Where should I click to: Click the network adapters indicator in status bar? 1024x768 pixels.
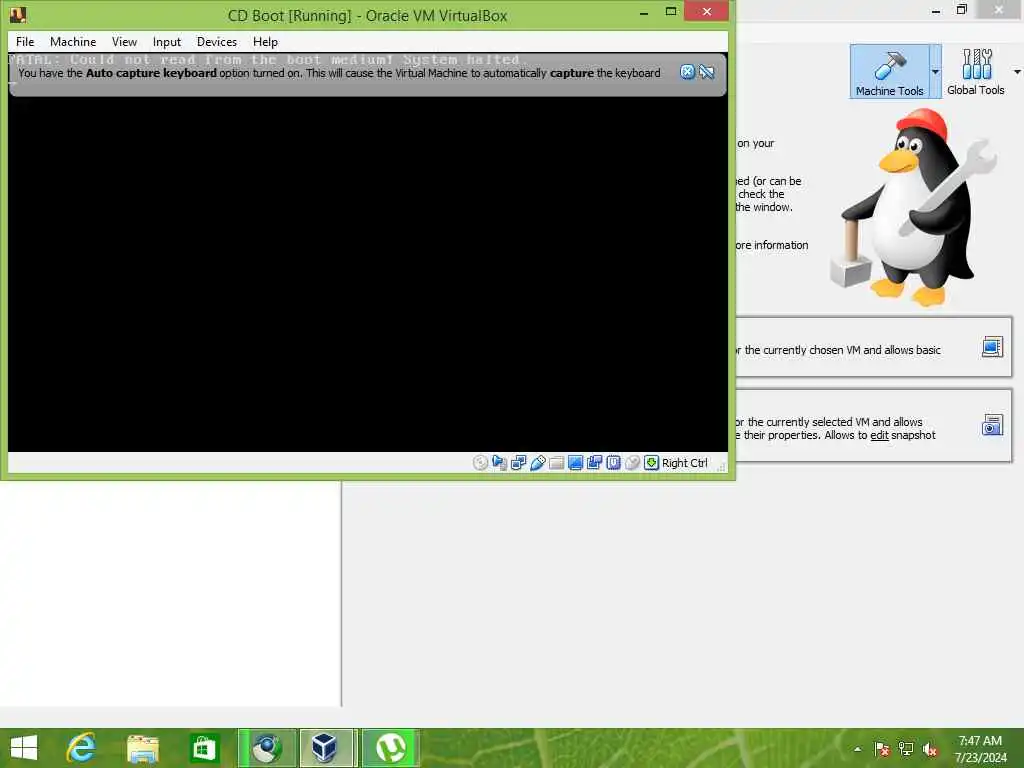click(519, 463)
